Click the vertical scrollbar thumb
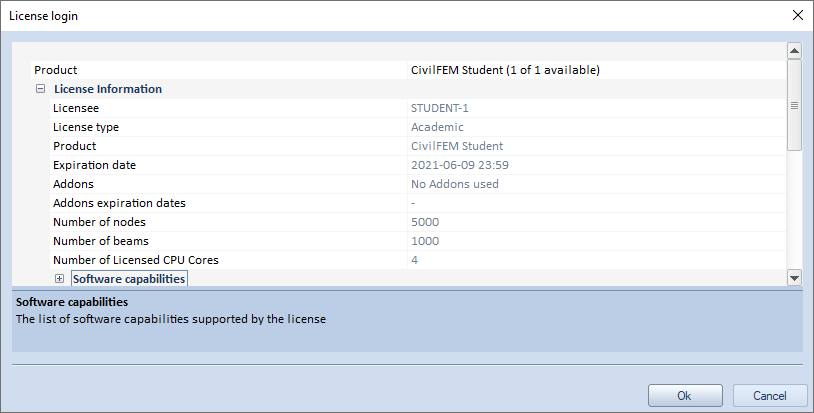This screenshot has width=814, height=413. tap(794, 105)
